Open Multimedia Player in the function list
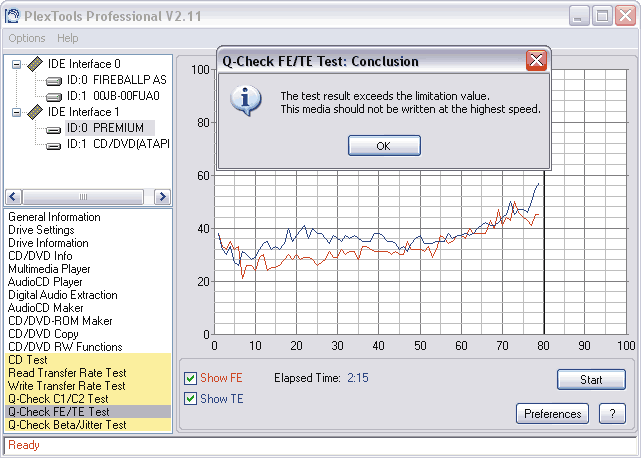The height and width of the screenshot is (458, 641). click(49, 269)
